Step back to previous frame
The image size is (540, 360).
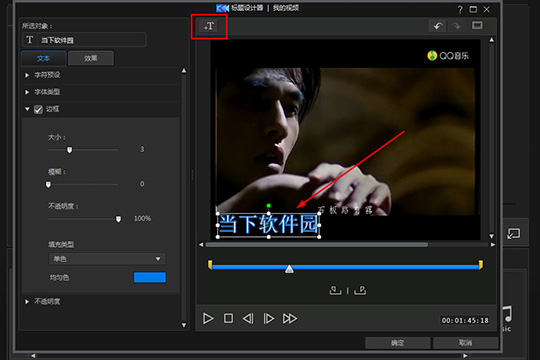[x=248, y=319]
